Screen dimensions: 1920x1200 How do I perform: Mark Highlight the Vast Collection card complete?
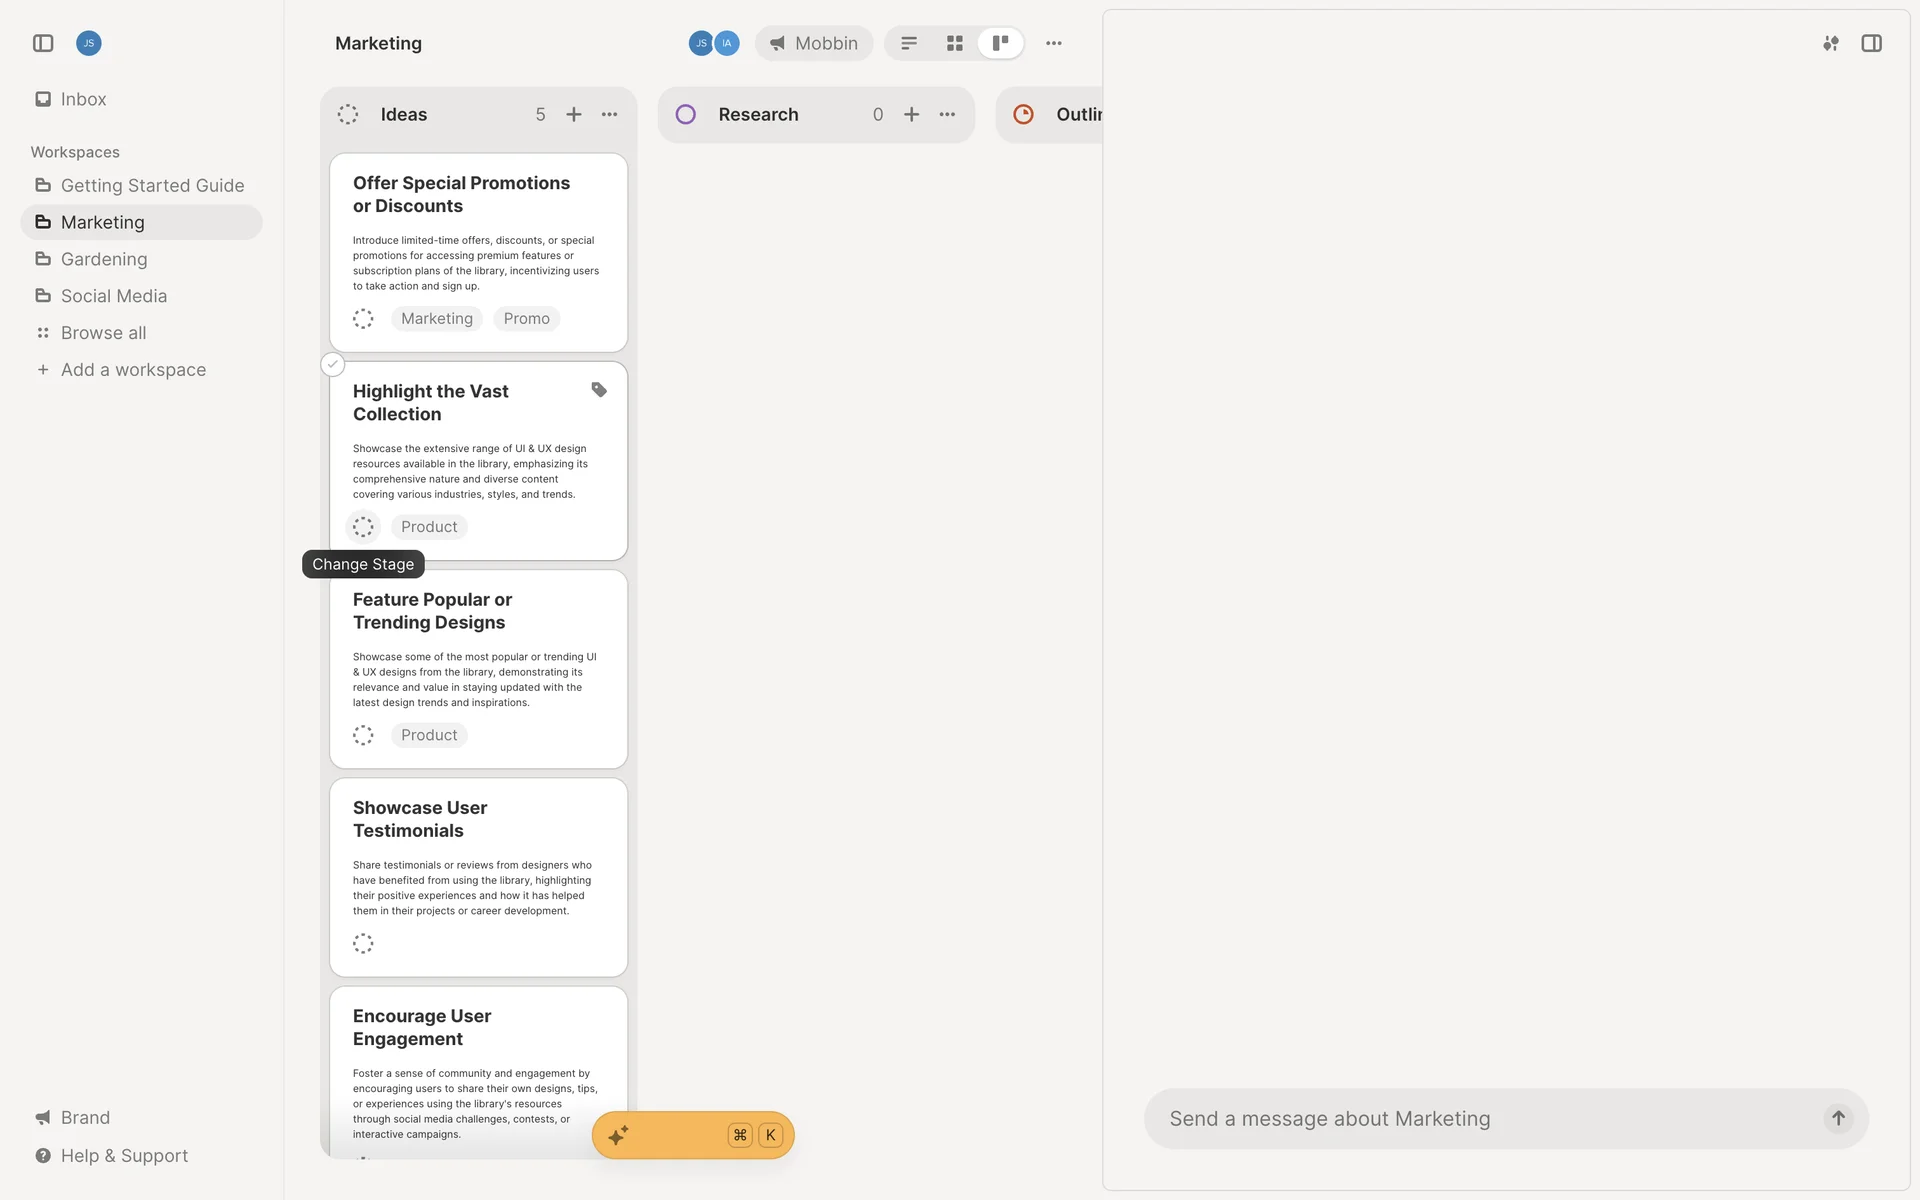point(333,365)
